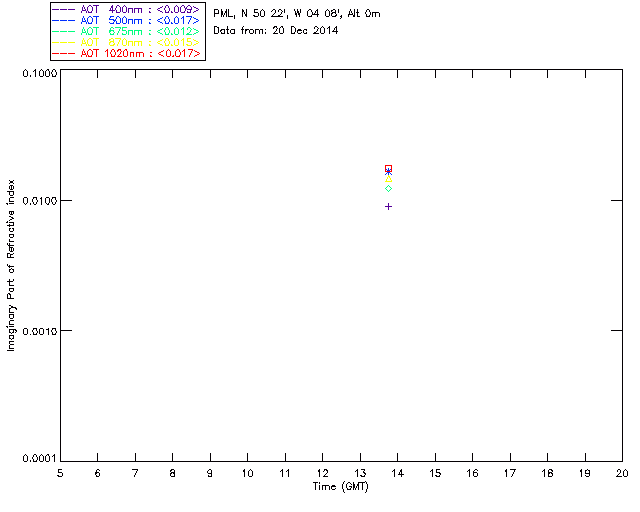Image resolution: width=640 pixels, height=512 pixels.
Task: Click the 0.0010 y-axis label
Action: [x=40, y=331]
